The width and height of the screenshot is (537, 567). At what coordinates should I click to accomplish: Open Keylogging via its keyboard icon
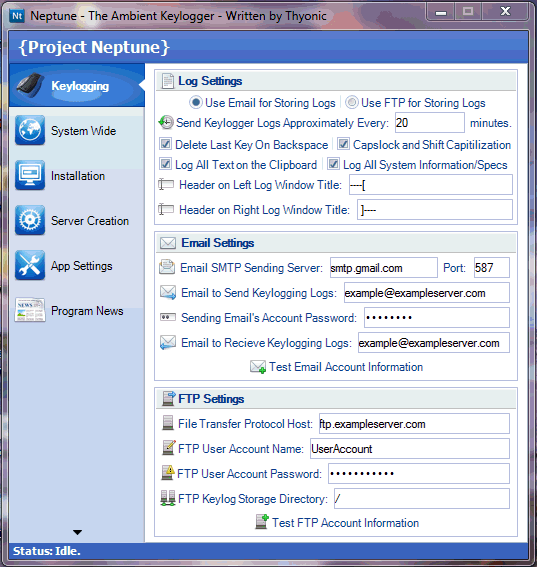coord(30,85)
